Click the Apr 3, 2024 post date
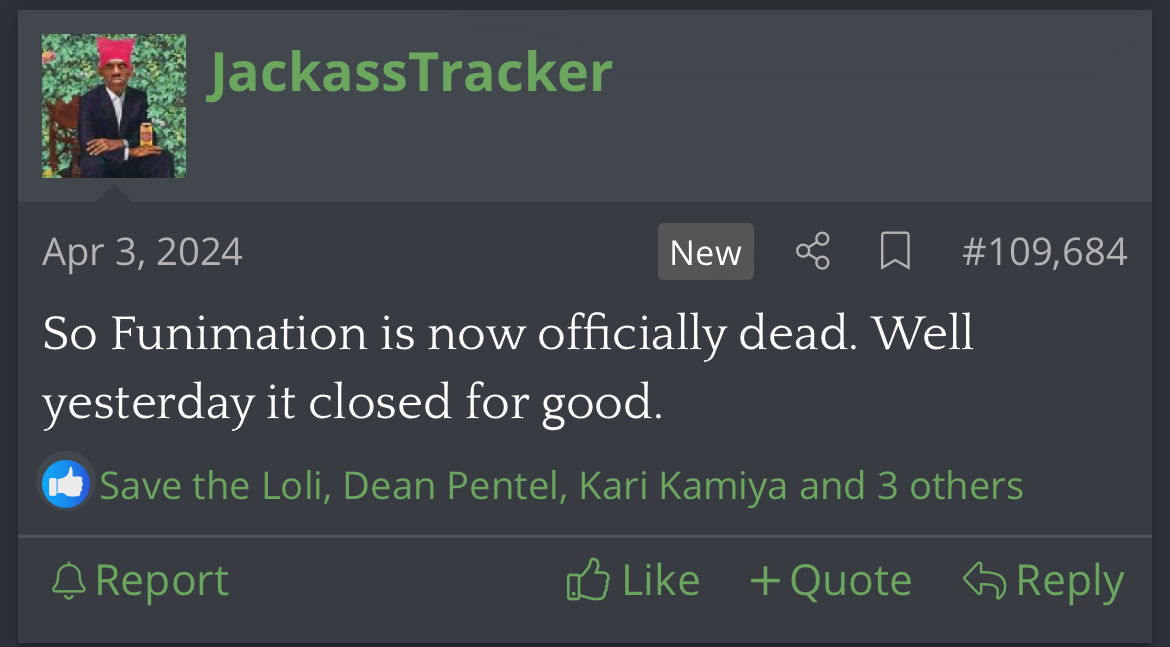The width and height of the screenshot is (1170, 647). coord(142,252)
